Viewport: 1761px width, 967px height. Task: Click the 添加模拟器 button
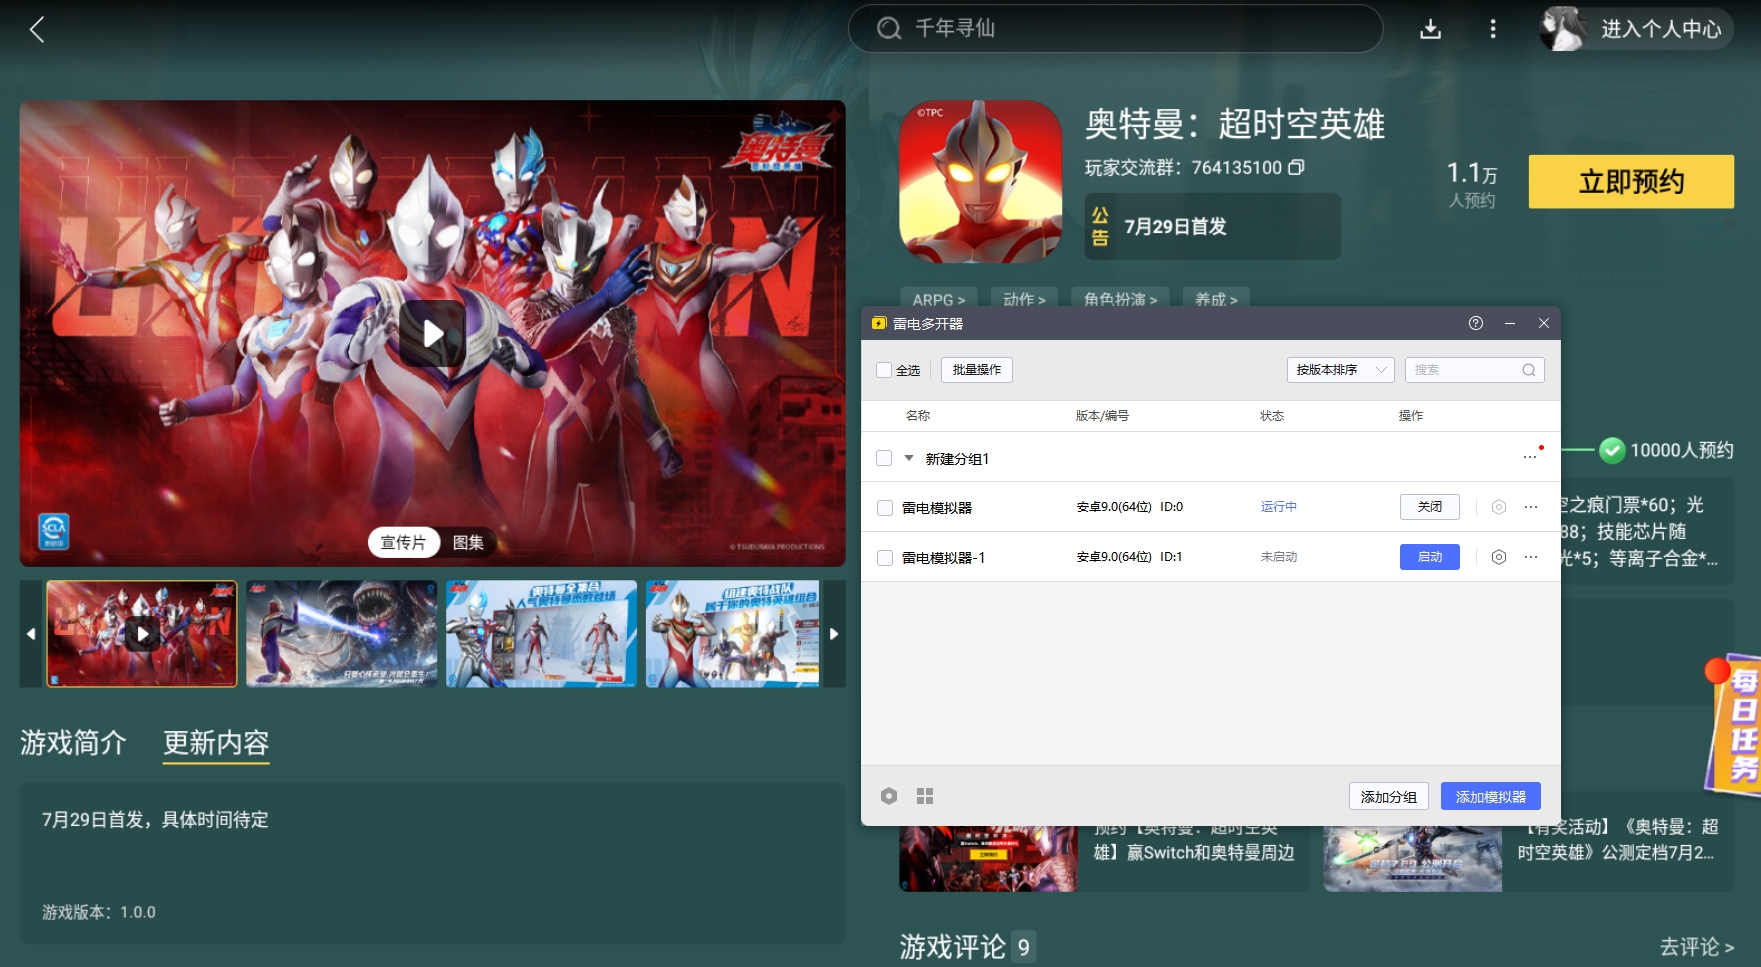pos(1490,796)
